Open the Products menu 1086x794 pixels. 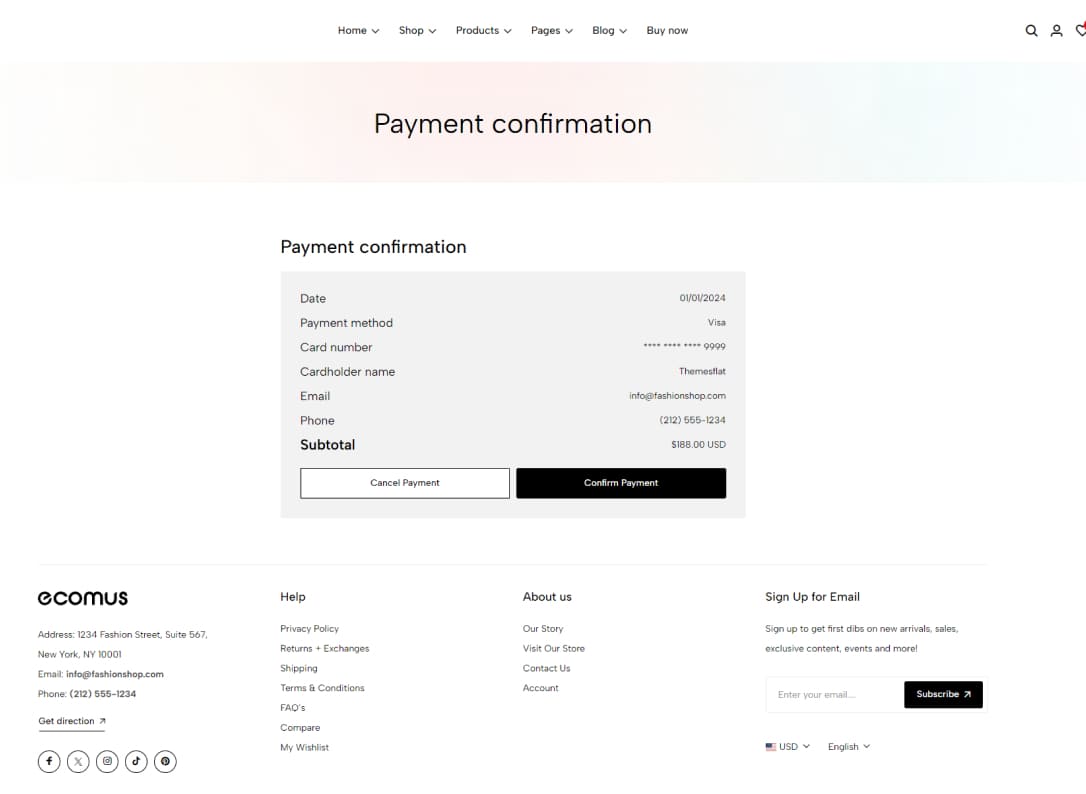coord(483,30)
